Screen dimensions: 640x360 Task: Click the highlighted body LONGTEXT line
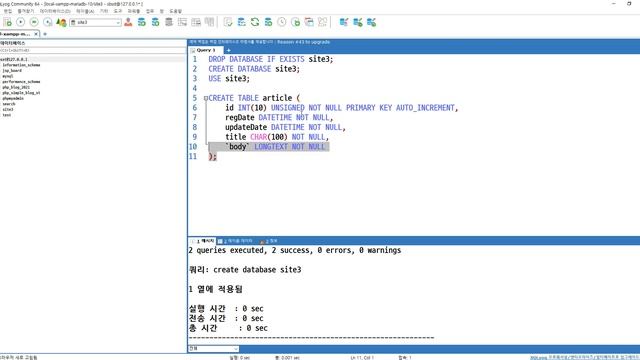[x=269, y=147]
